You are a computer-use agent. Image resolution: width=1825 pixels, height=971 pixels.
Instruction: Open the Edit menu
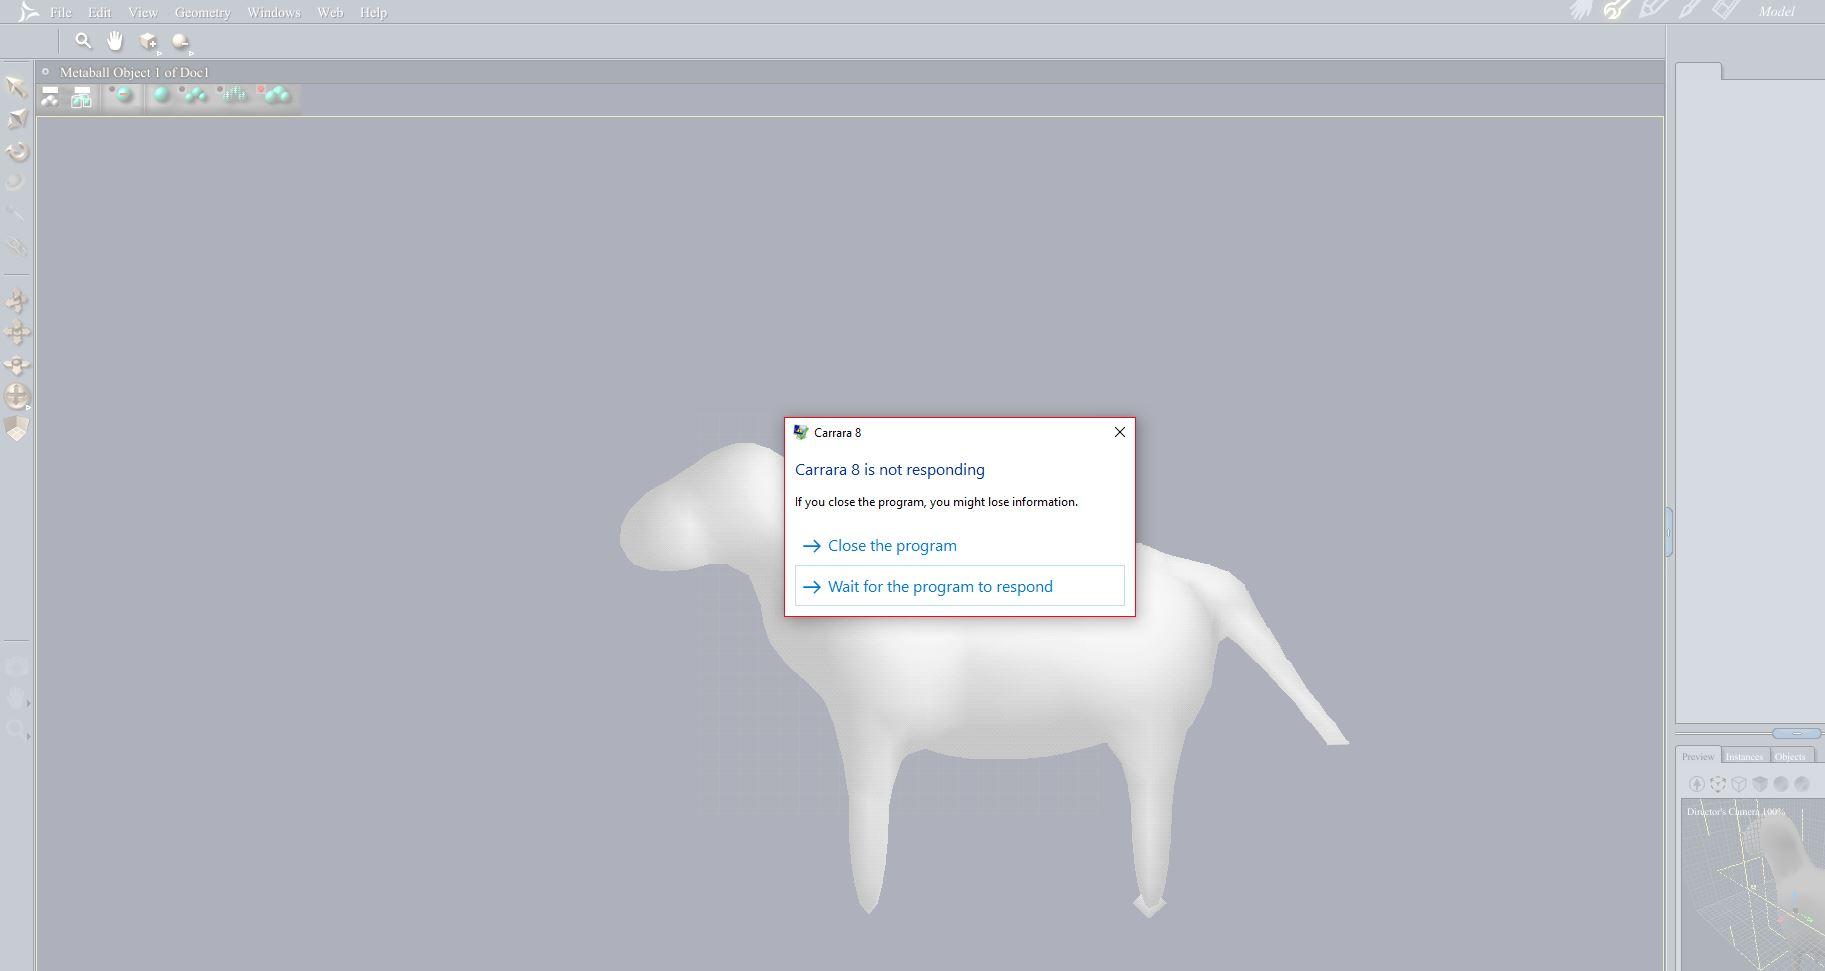click(x=99, y=13)
